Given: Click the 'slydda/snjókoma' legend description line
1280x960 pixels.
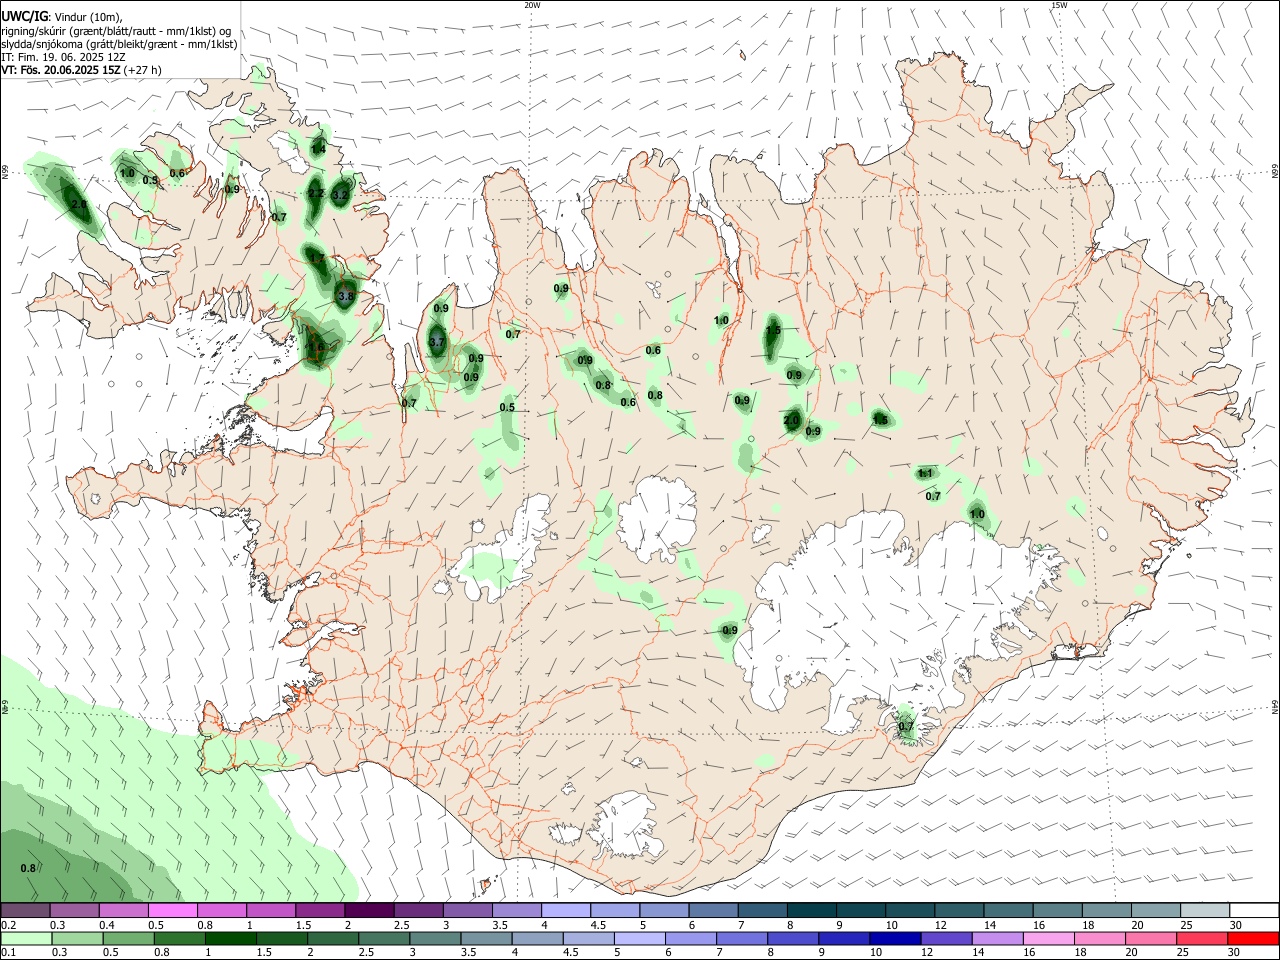Looking at the screenshot, I should point(119,44).
